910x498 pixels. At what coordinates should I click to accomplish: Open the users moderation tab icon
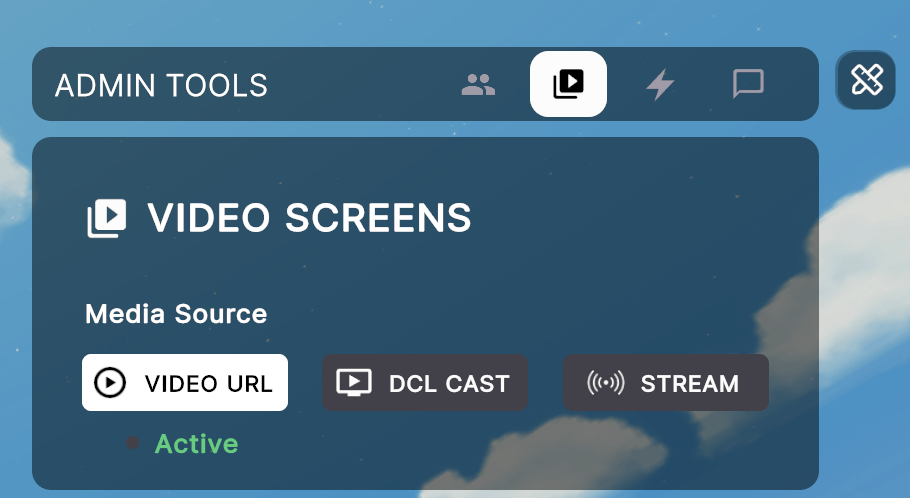click(478, 85)
